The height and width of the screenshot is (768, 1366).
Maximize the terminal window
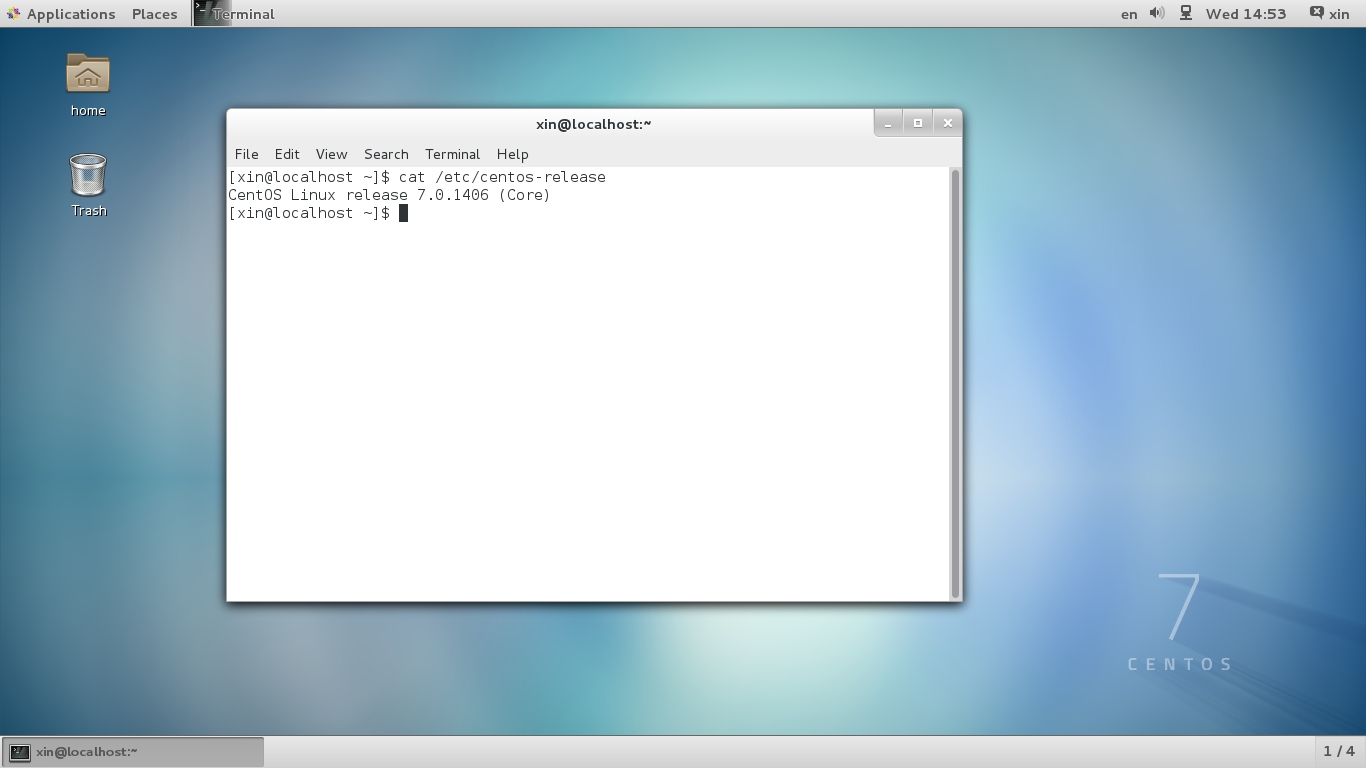918,123
